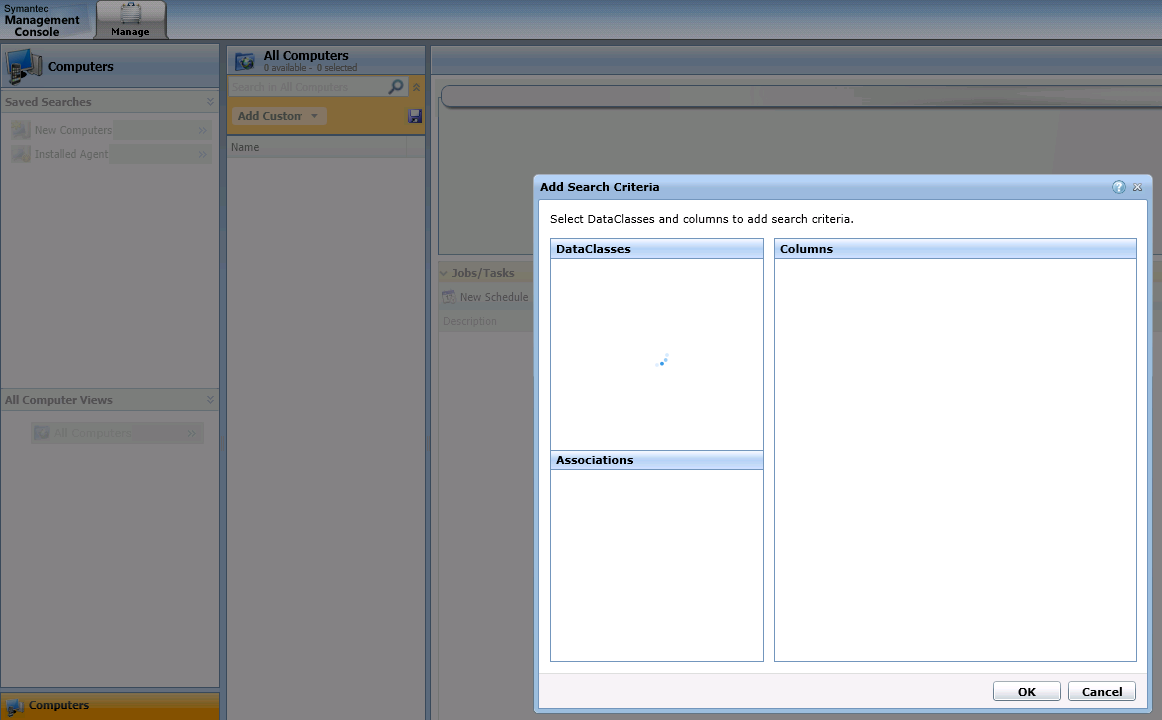Collapse the Saved Searches section
The width and height of the screenshot is (1162, 720).
click(x=210, y=102)
